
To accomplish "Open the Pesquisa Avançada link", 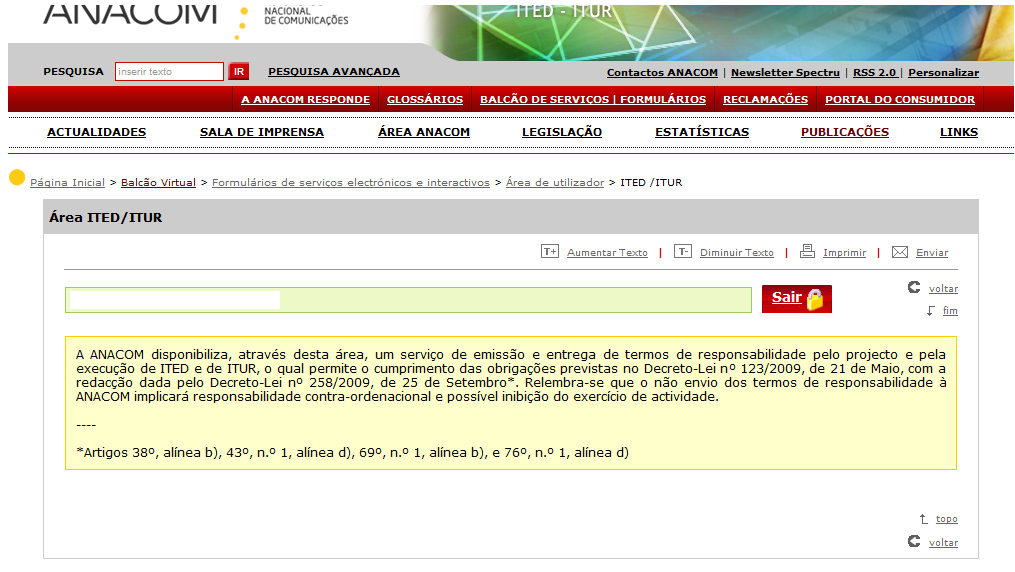I will [333, 72].
